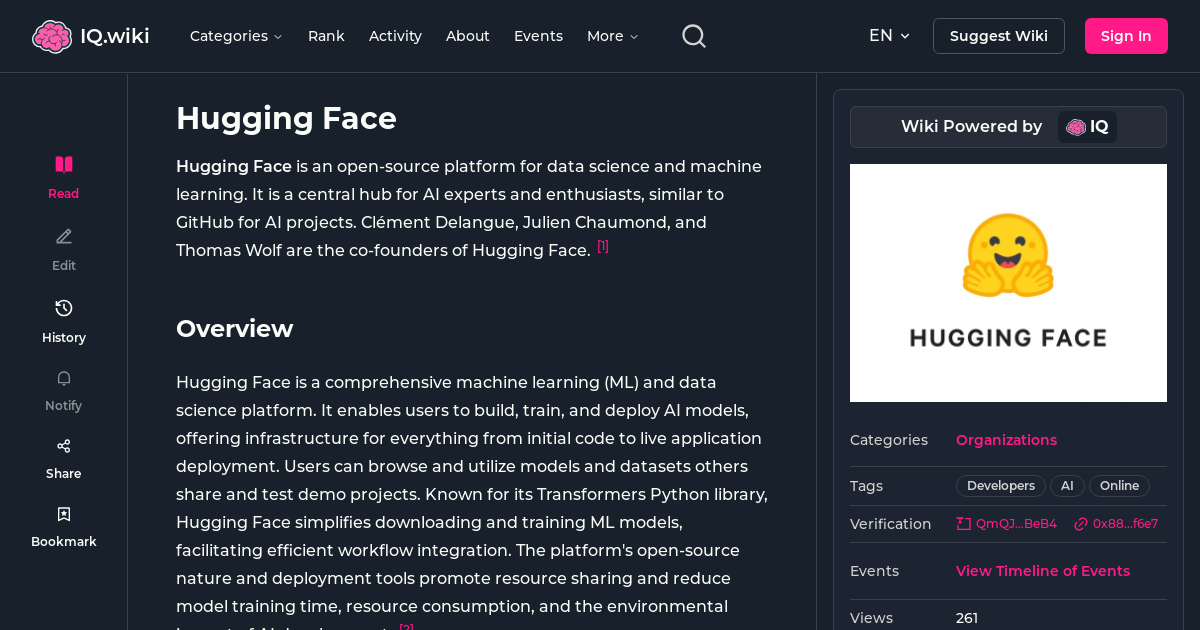
Task: Click the Edit pencil icon
Action: pos(64,237)
